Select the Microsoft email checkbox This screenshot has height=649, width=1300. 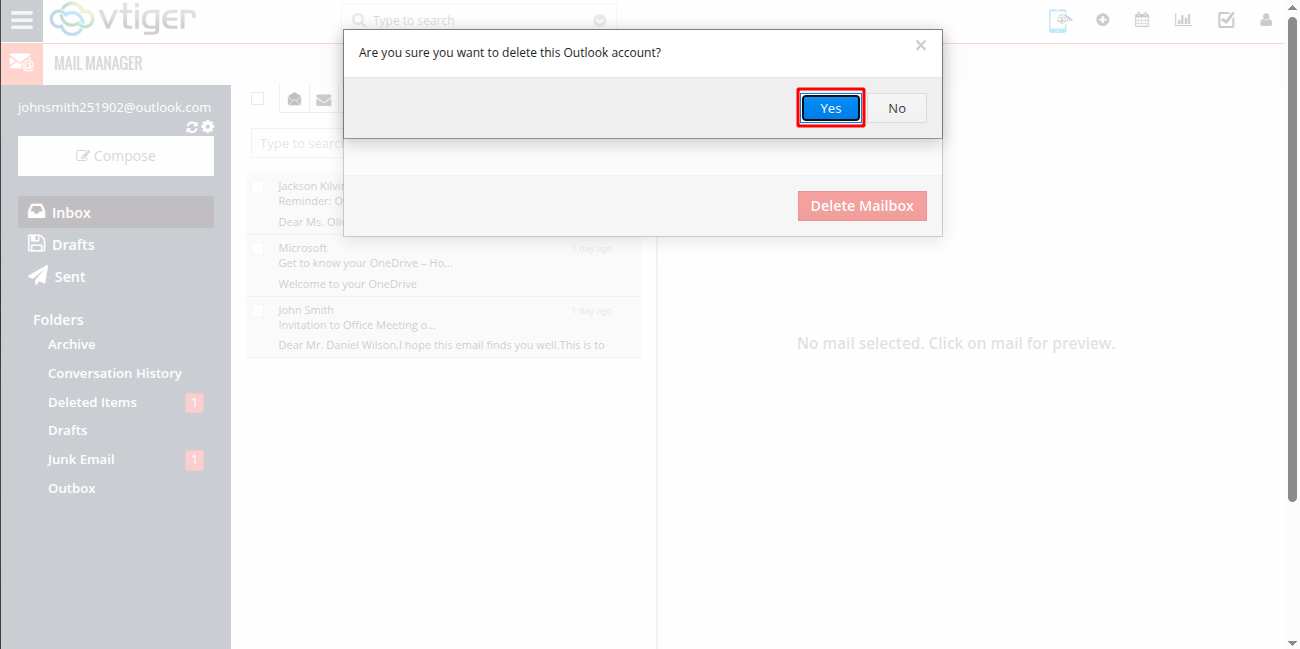click(257, 248)
